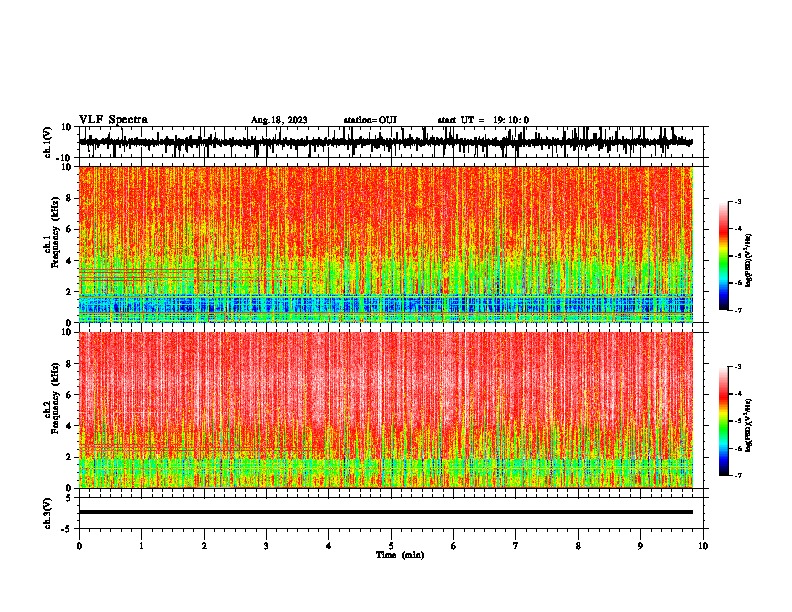792x612 pixels.
Task: Click the "-10" tick on ch.1 voltage axis
Action: (65, 158)
